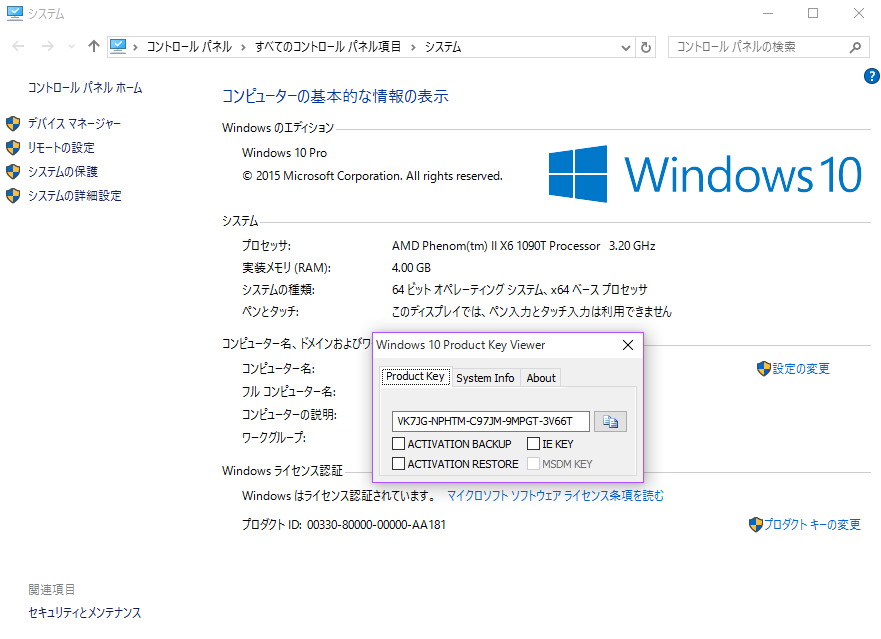Click the product key text field
The image size is (881, 639).
tap(491, 422)
